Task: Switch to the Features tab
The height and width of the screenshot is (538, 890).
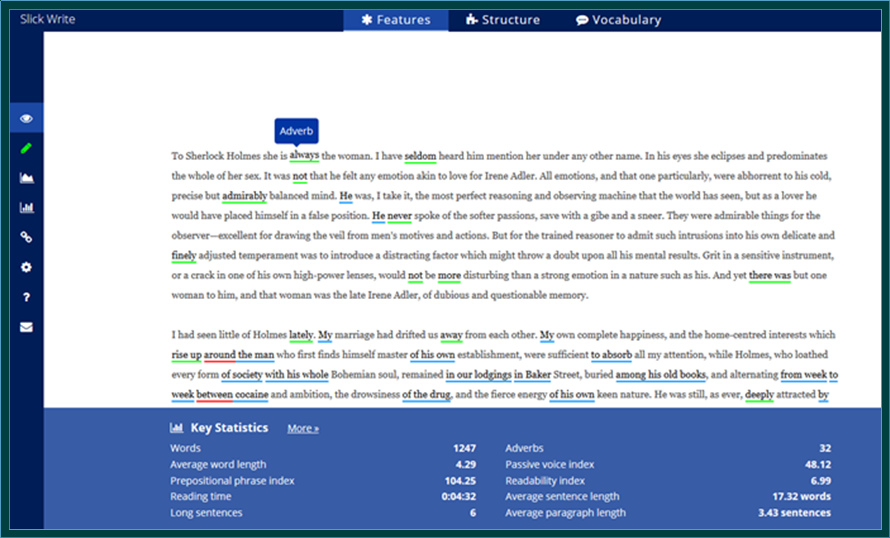Action: [396, 20]
